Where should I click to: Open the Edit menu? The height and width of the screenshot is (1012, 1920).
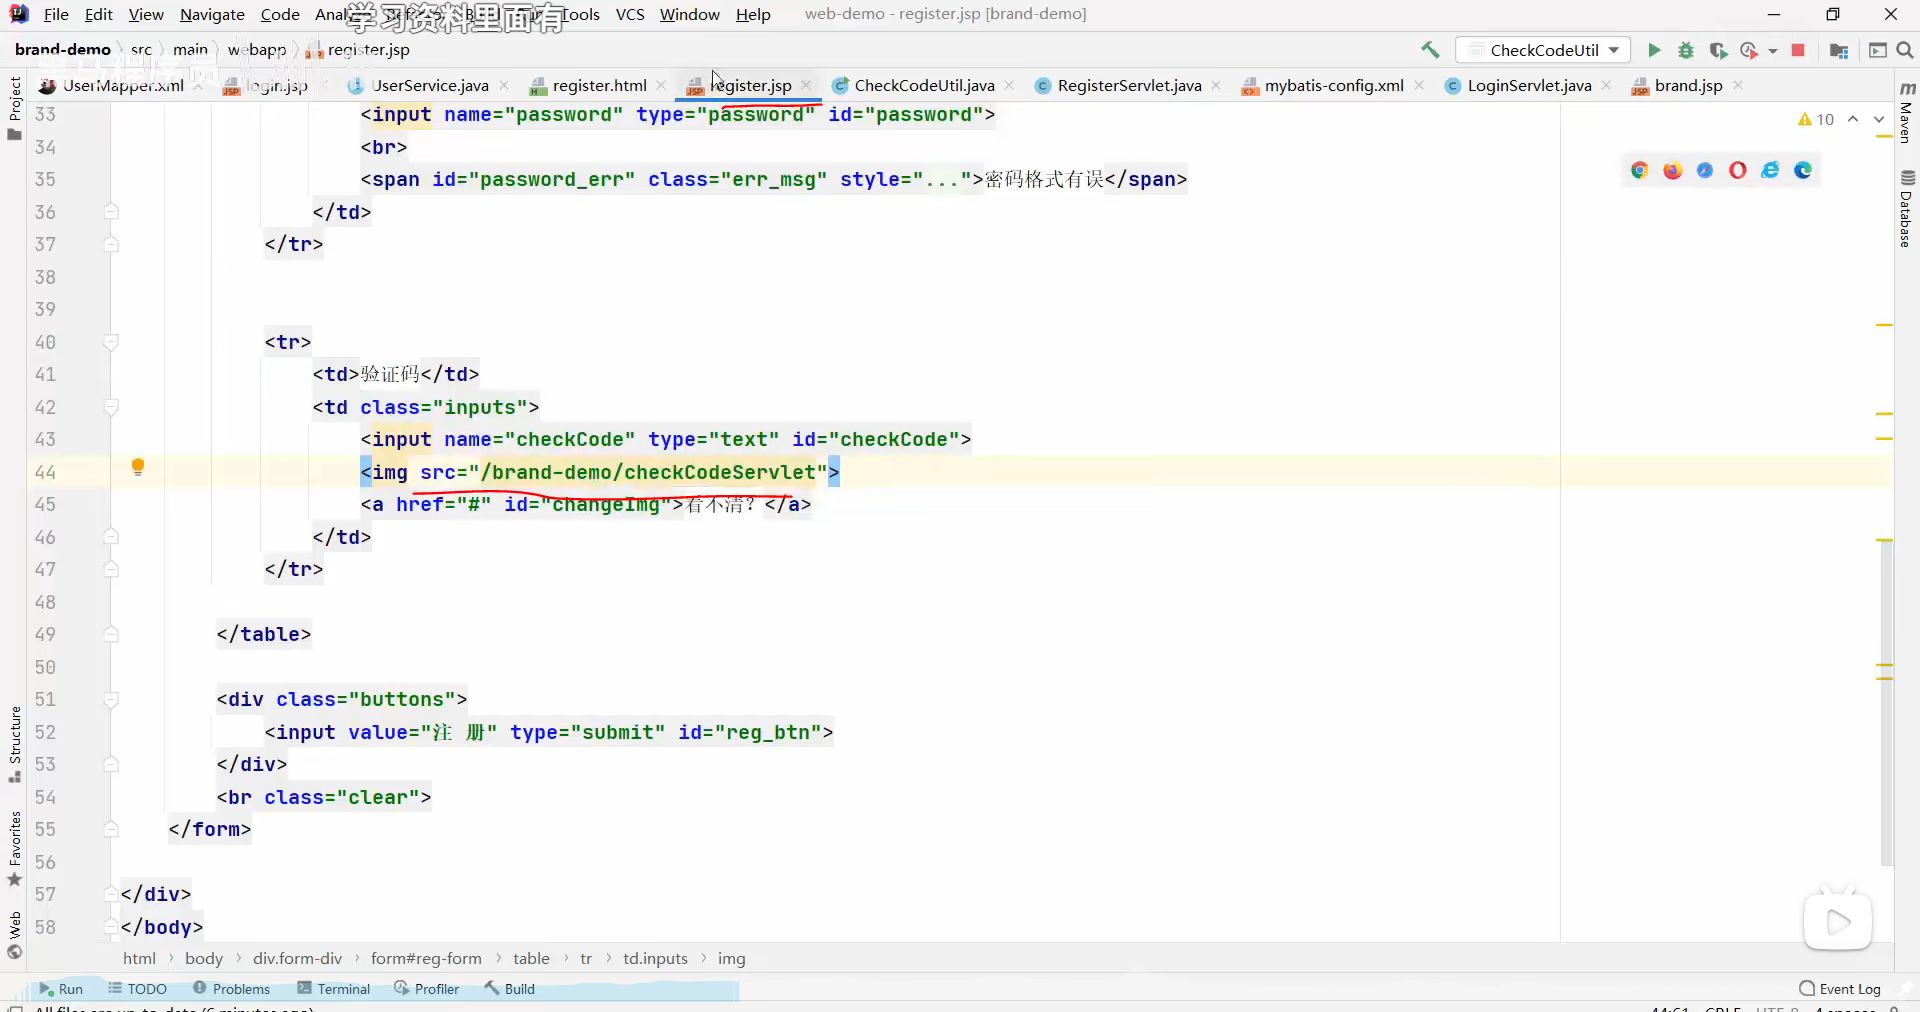[x=98, y=14]
